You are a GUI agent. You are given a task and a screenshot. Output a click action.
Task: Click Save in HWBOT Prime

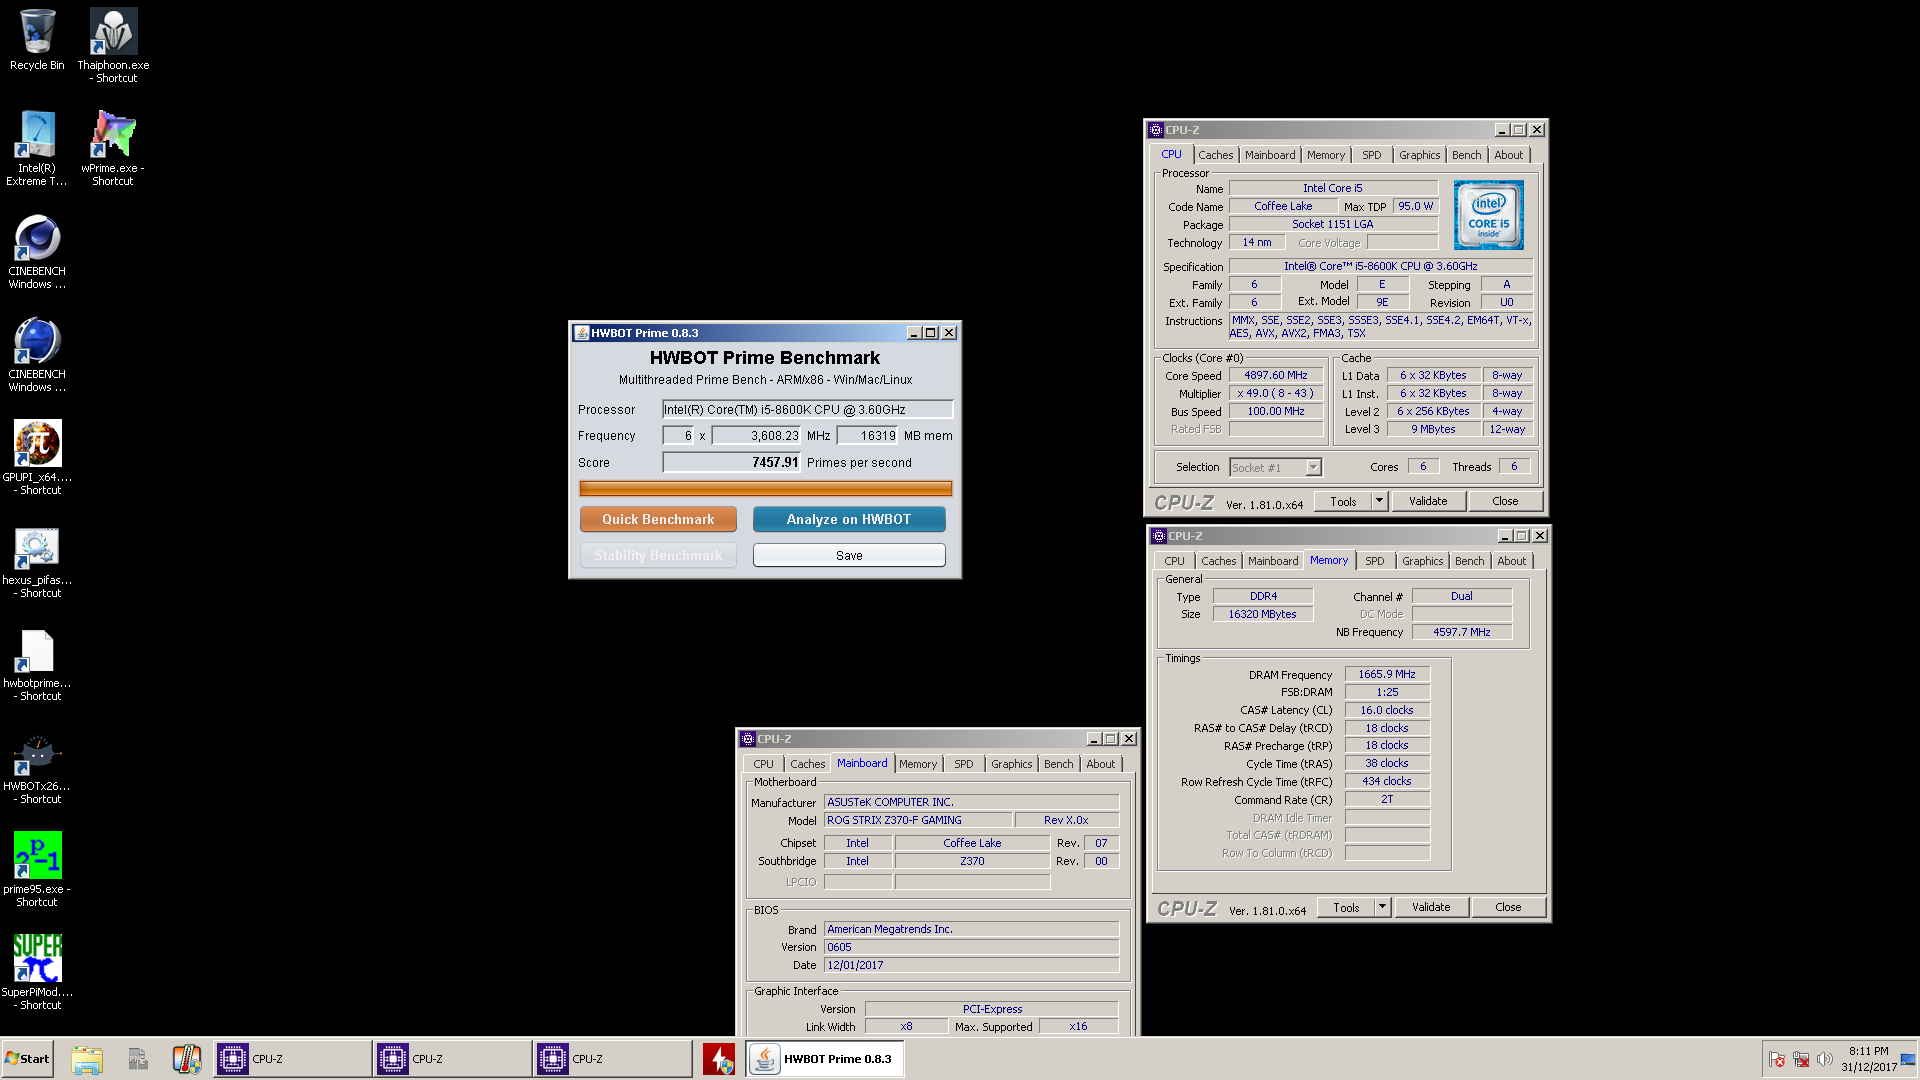pyautogui.click(x=848, y=555)
